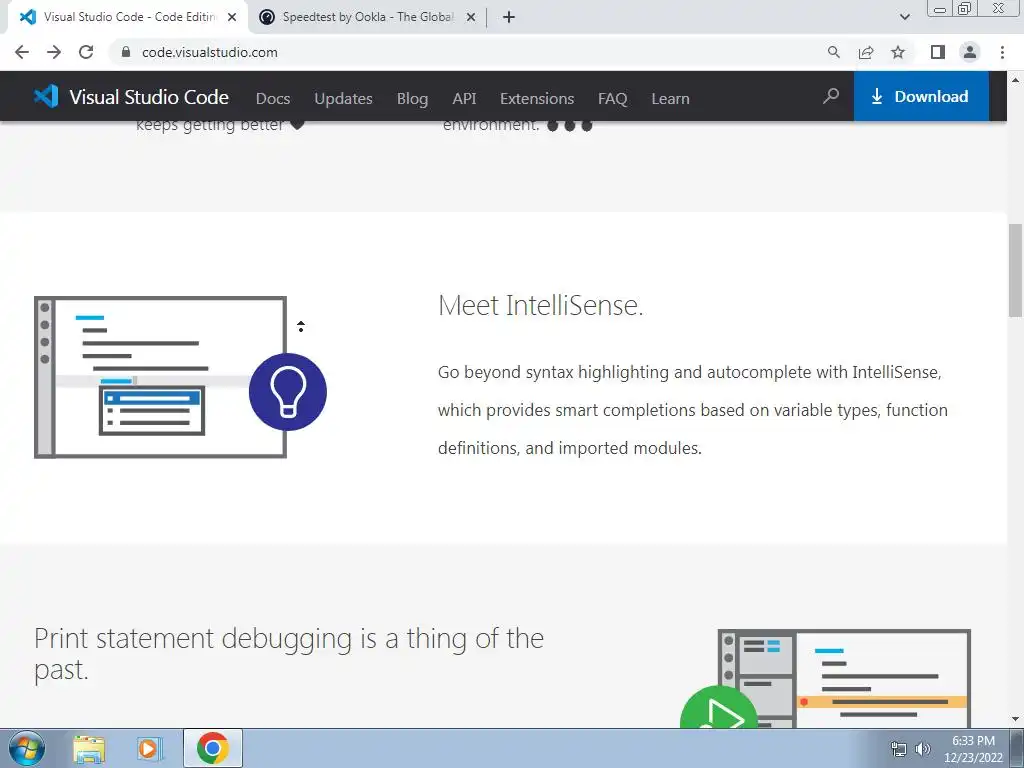The width and height of the screenshot is (1024, 768).
Task: Click the Show desktop strip on the taskbar
Action: [x=1017, y=748]
